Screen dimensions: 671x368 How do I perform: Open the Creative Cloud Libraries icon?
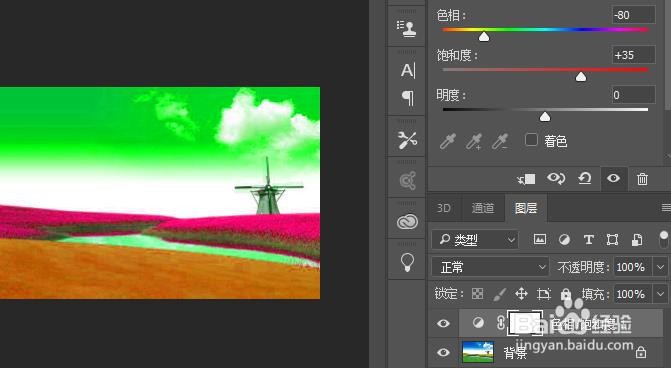click(x=407, y=222)
